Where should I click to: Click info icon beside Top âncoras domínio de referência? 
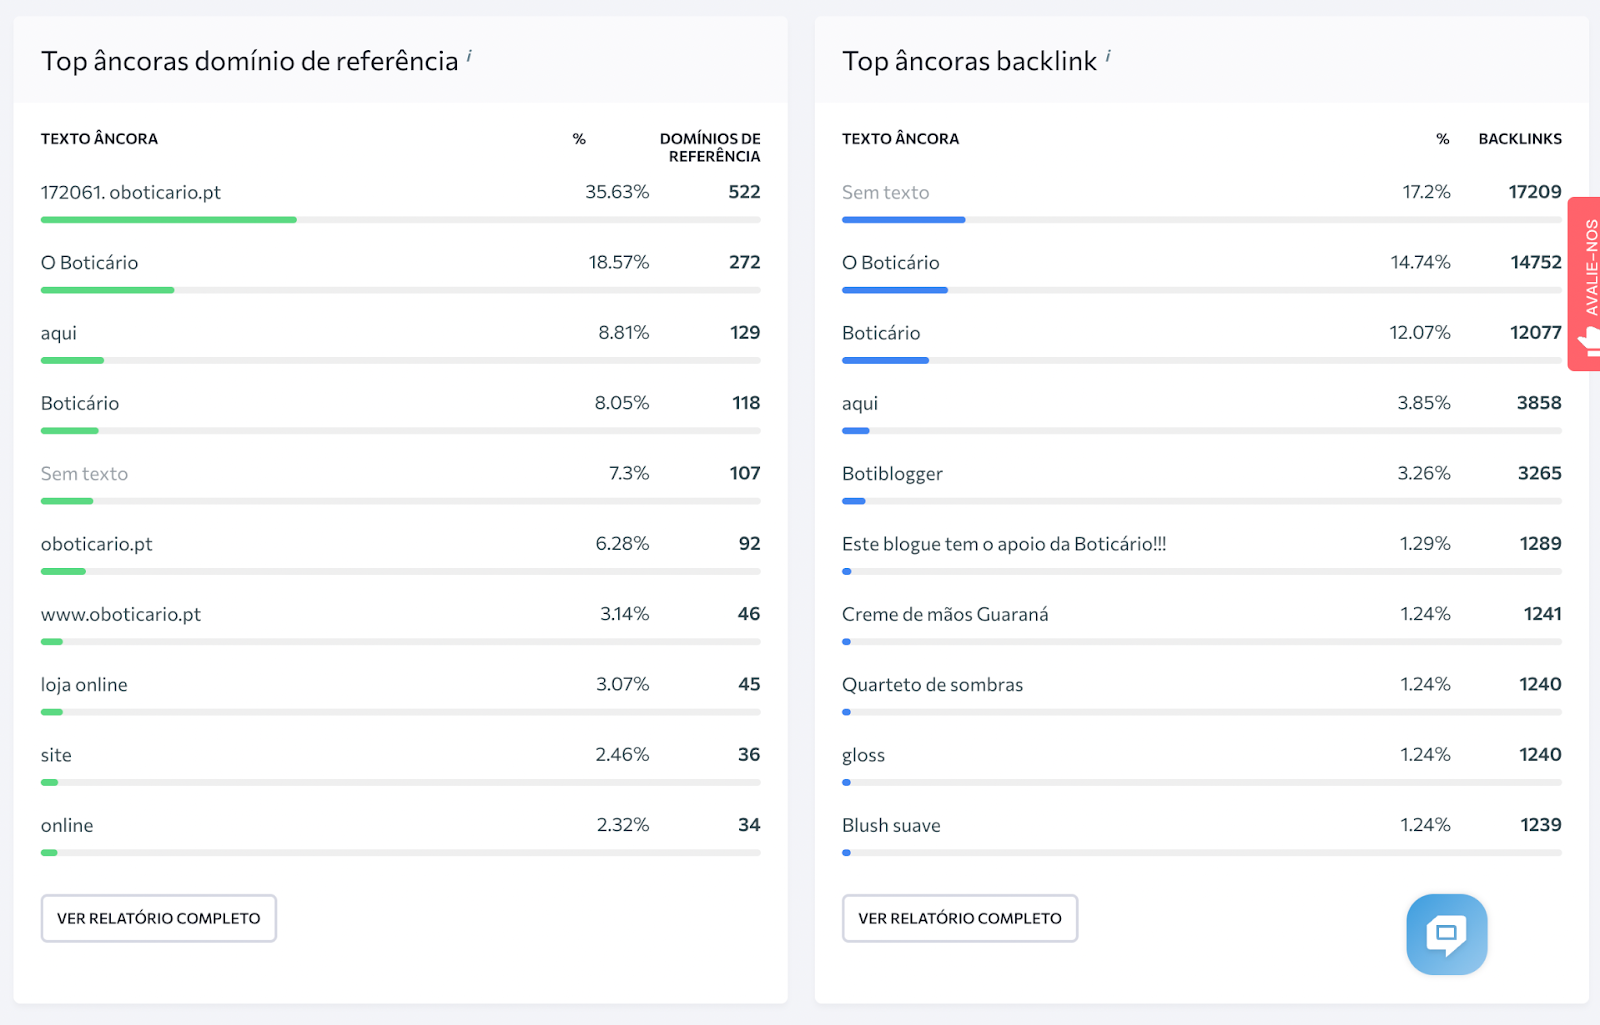point(469,56)
